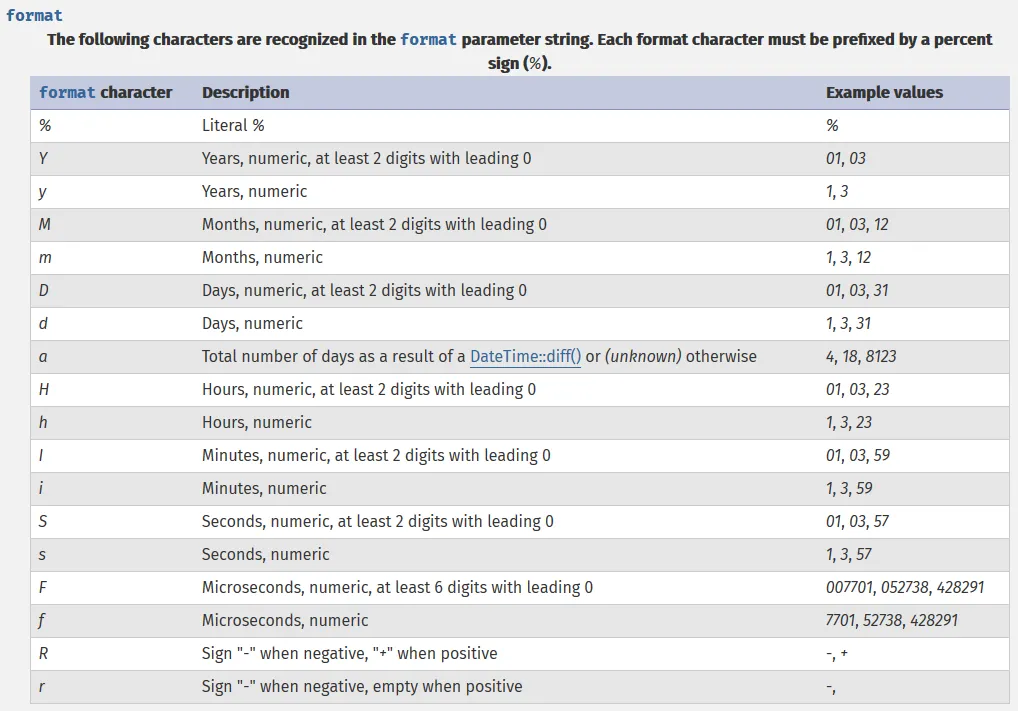Click the 'Days, numeric' description for 'd'
Image resolution: width=1018 pixels, height=711 pixels.
pyautogui.click(x=252, y=323)
